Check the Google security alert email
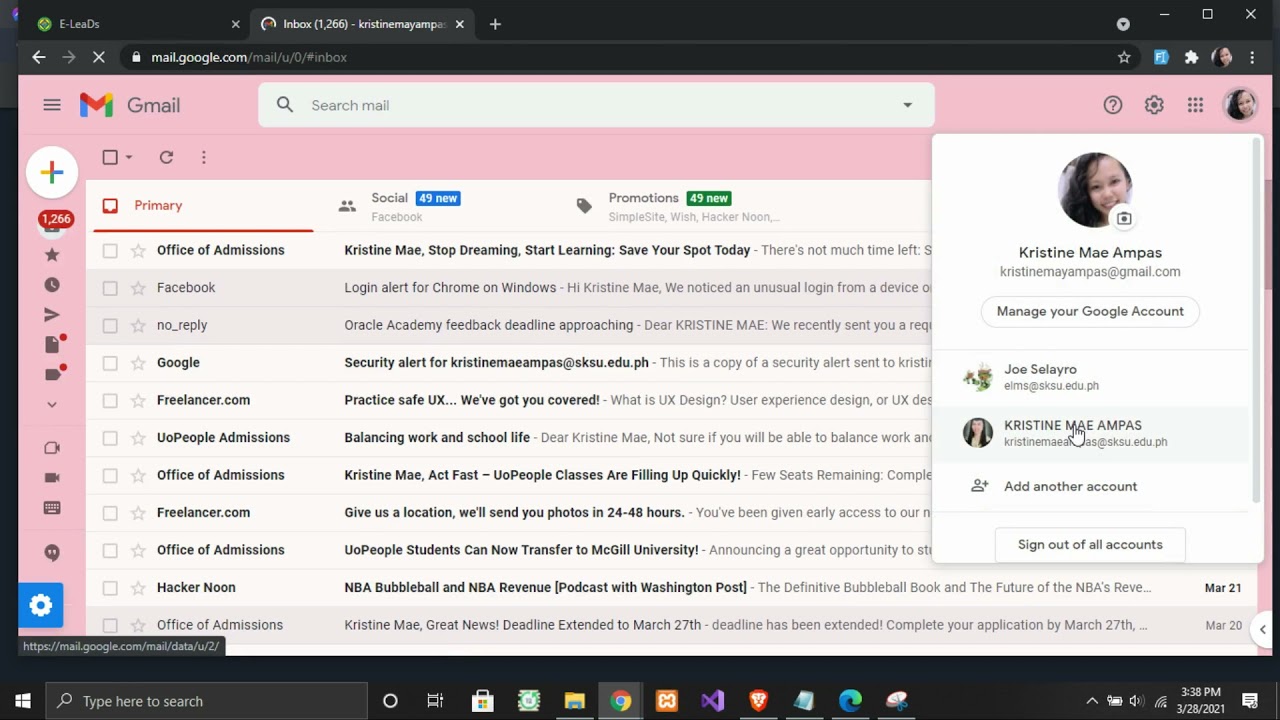 click(110, 363)
